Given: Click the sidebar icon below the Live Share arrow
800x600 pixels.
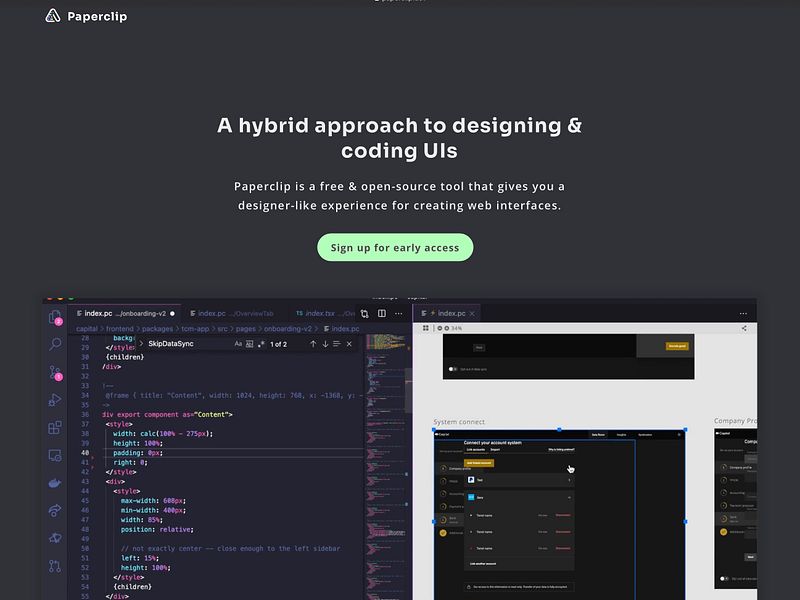Looking at the screenshot, I should tap(55, 538).
